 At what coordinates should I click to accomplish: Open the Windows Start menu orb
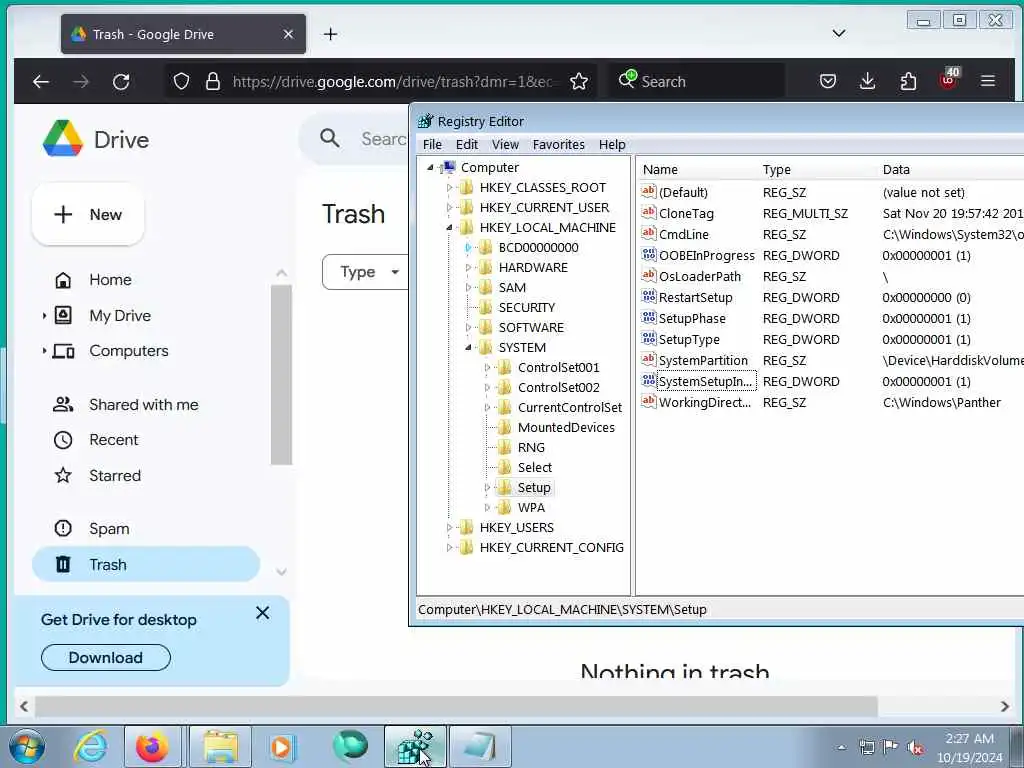point(26,747)
